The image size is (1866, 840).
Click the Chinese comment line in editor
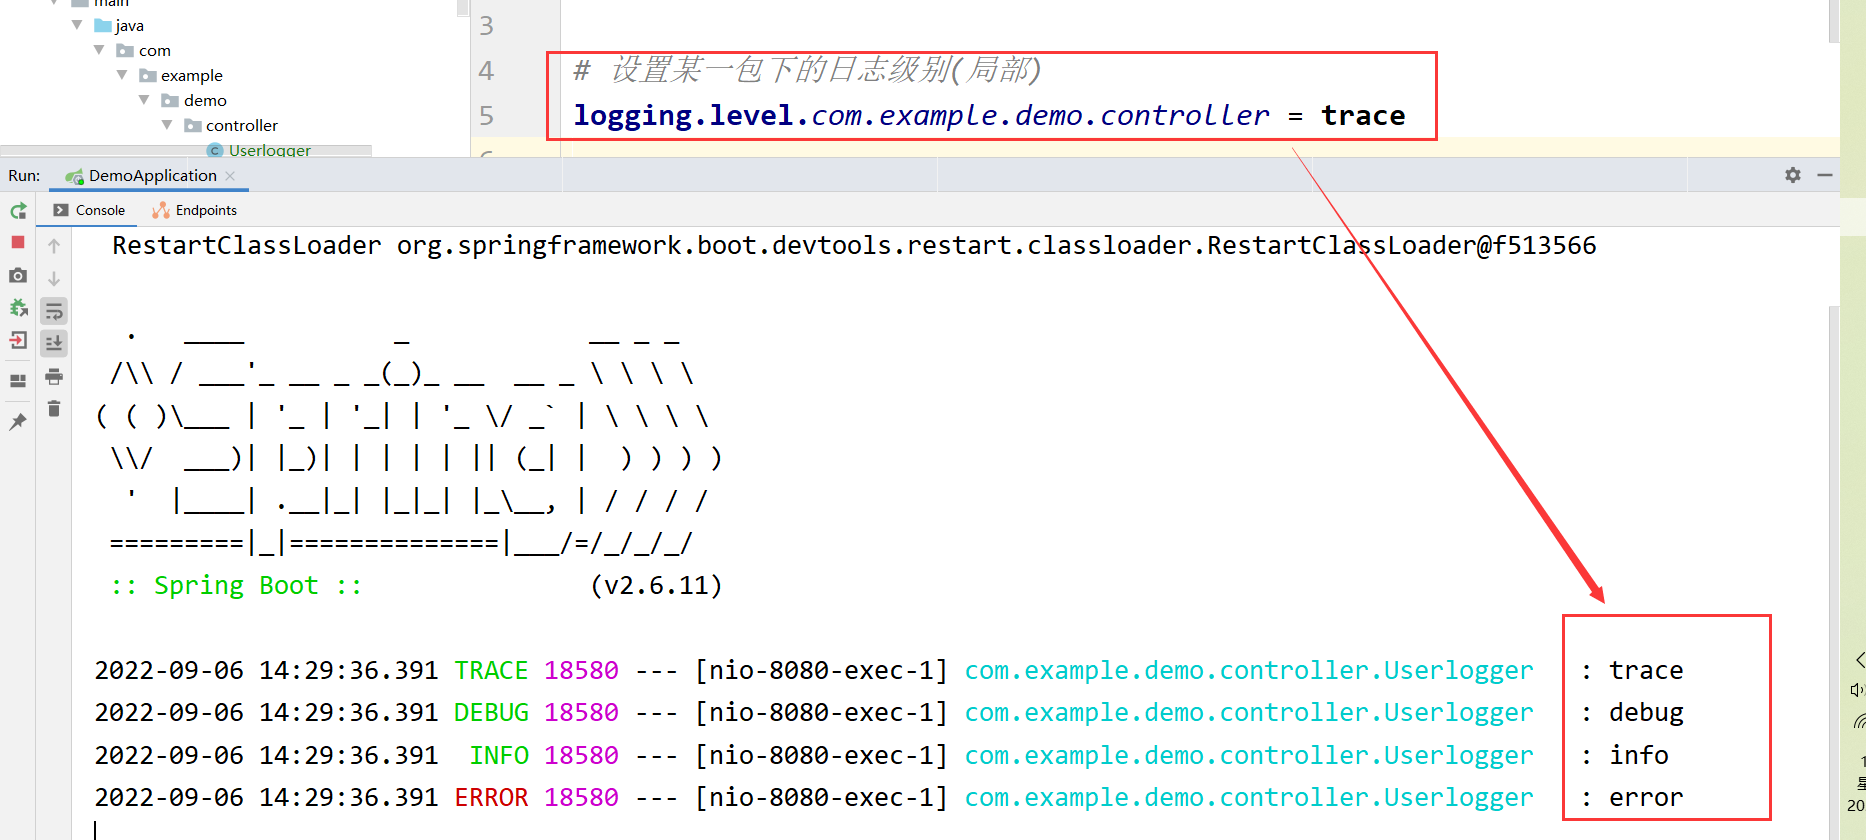pos(807,69)
